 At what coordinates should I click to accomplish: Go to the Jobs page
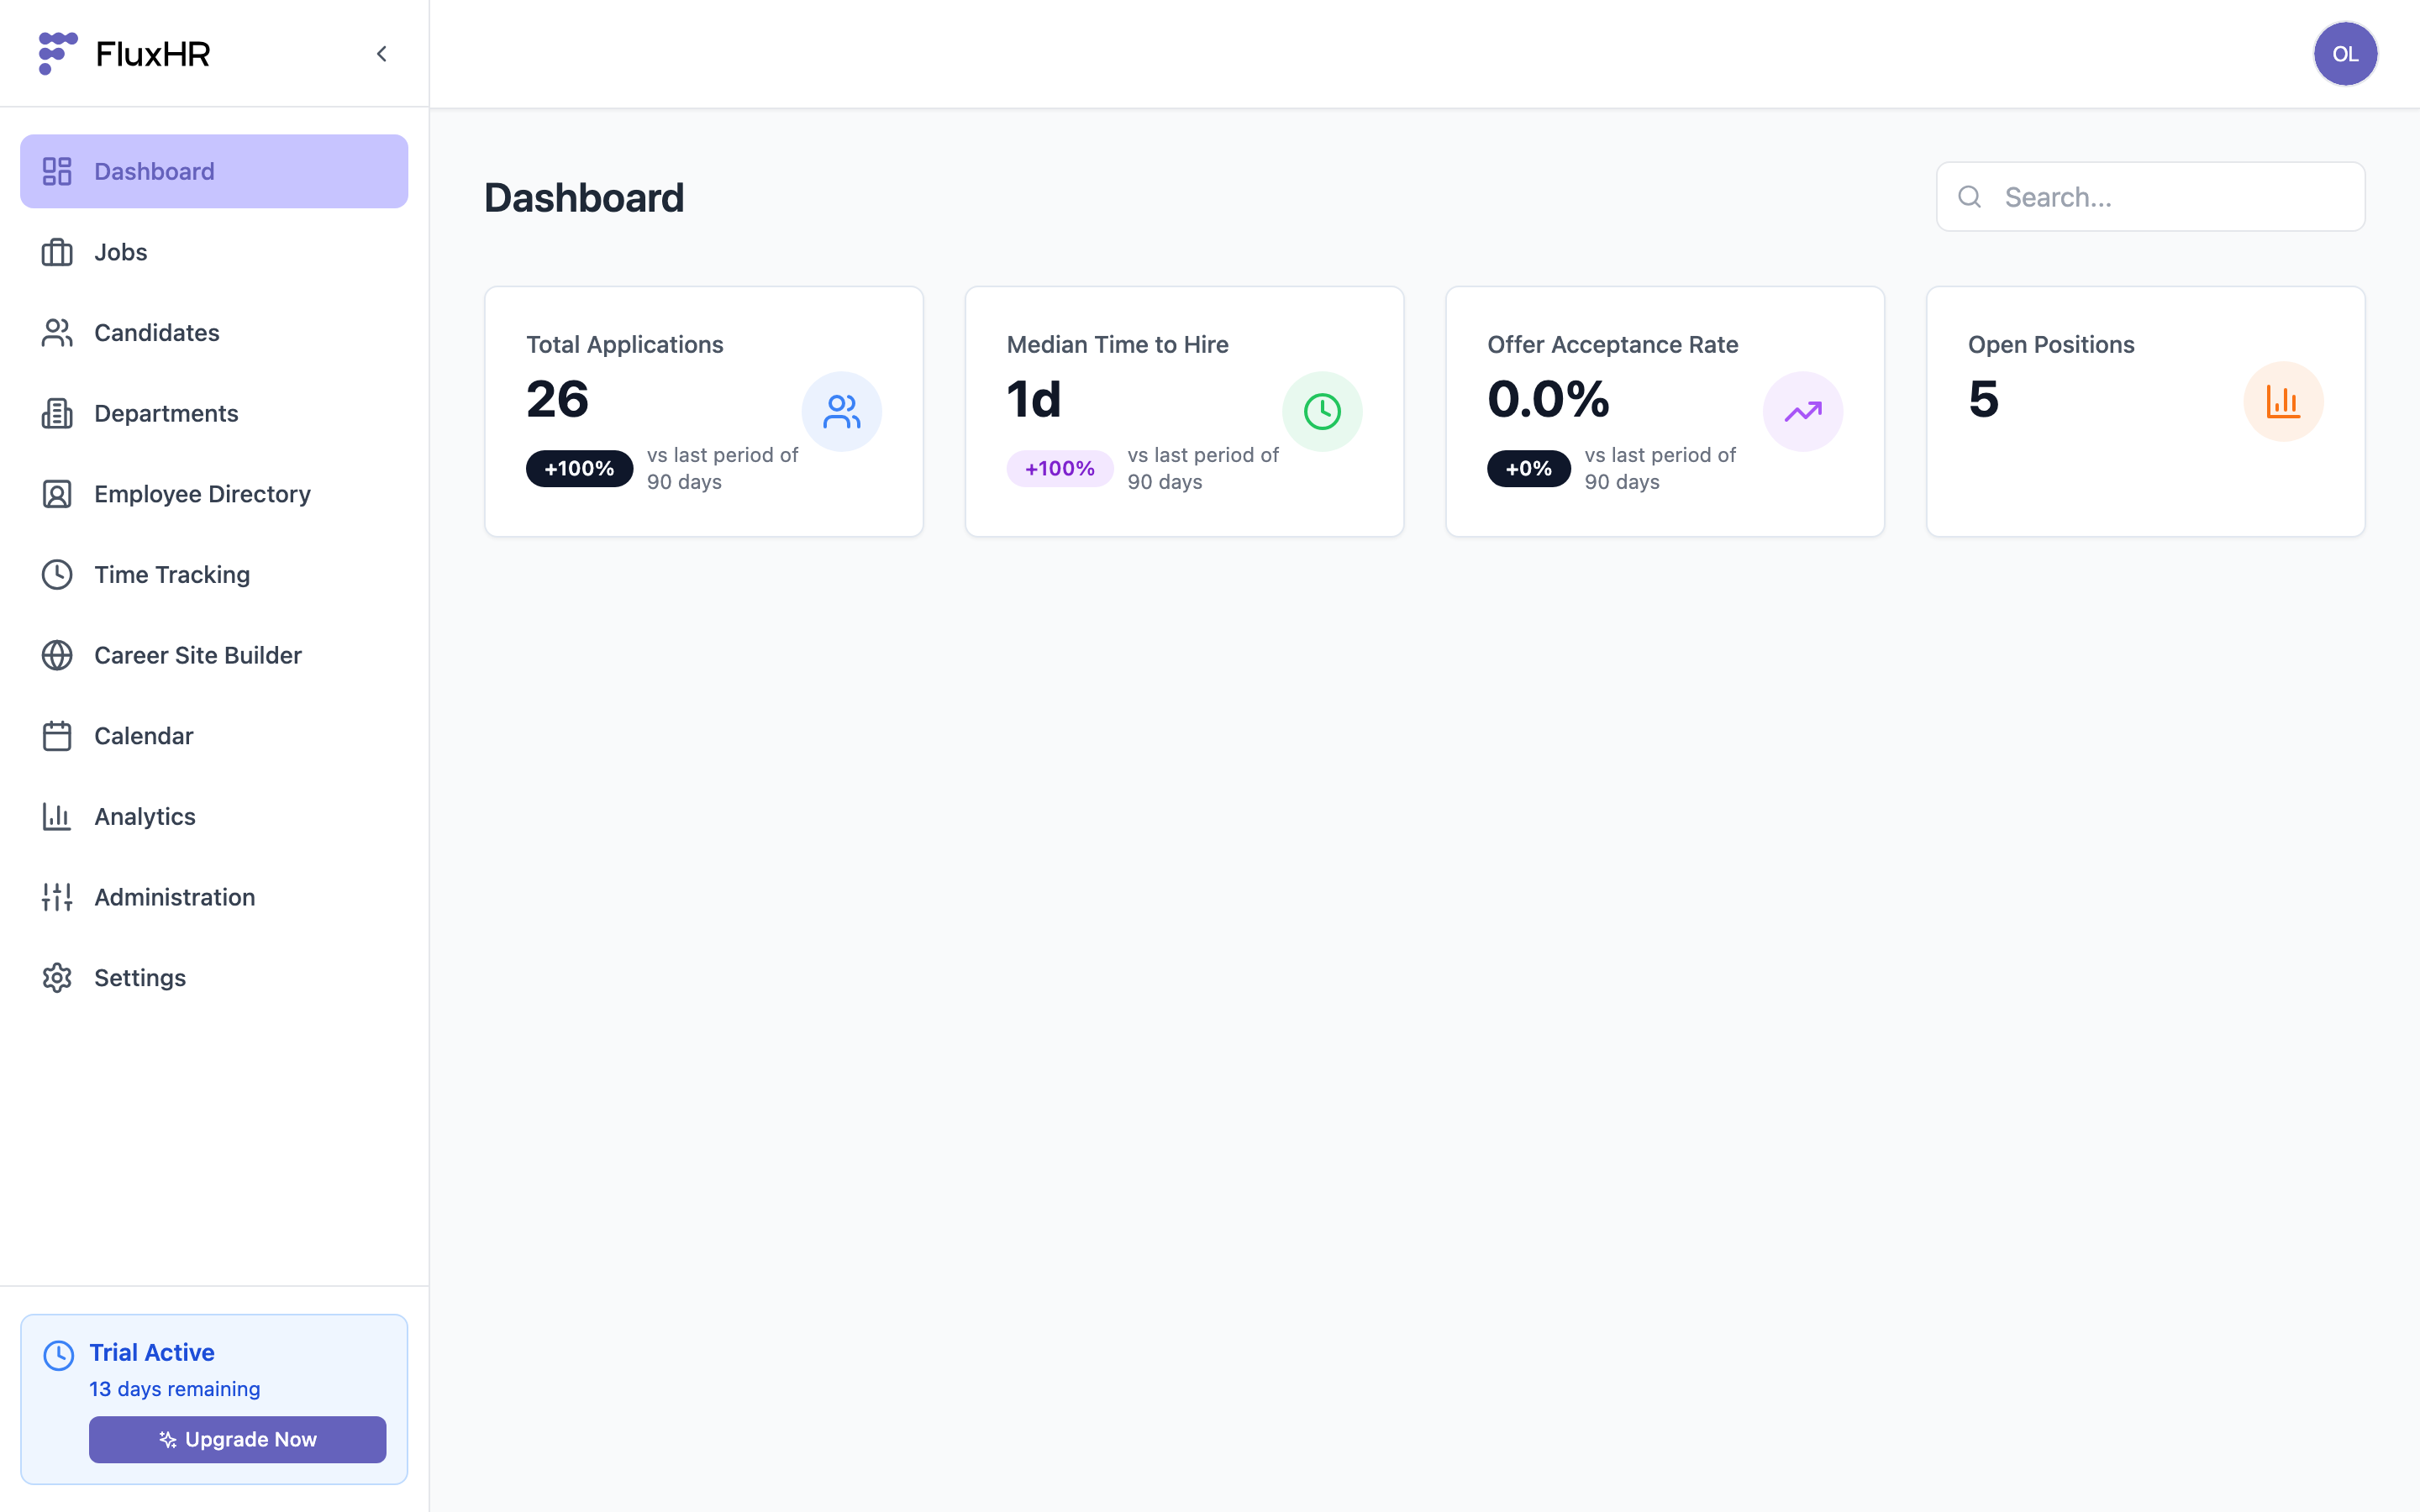coord(214,252)
